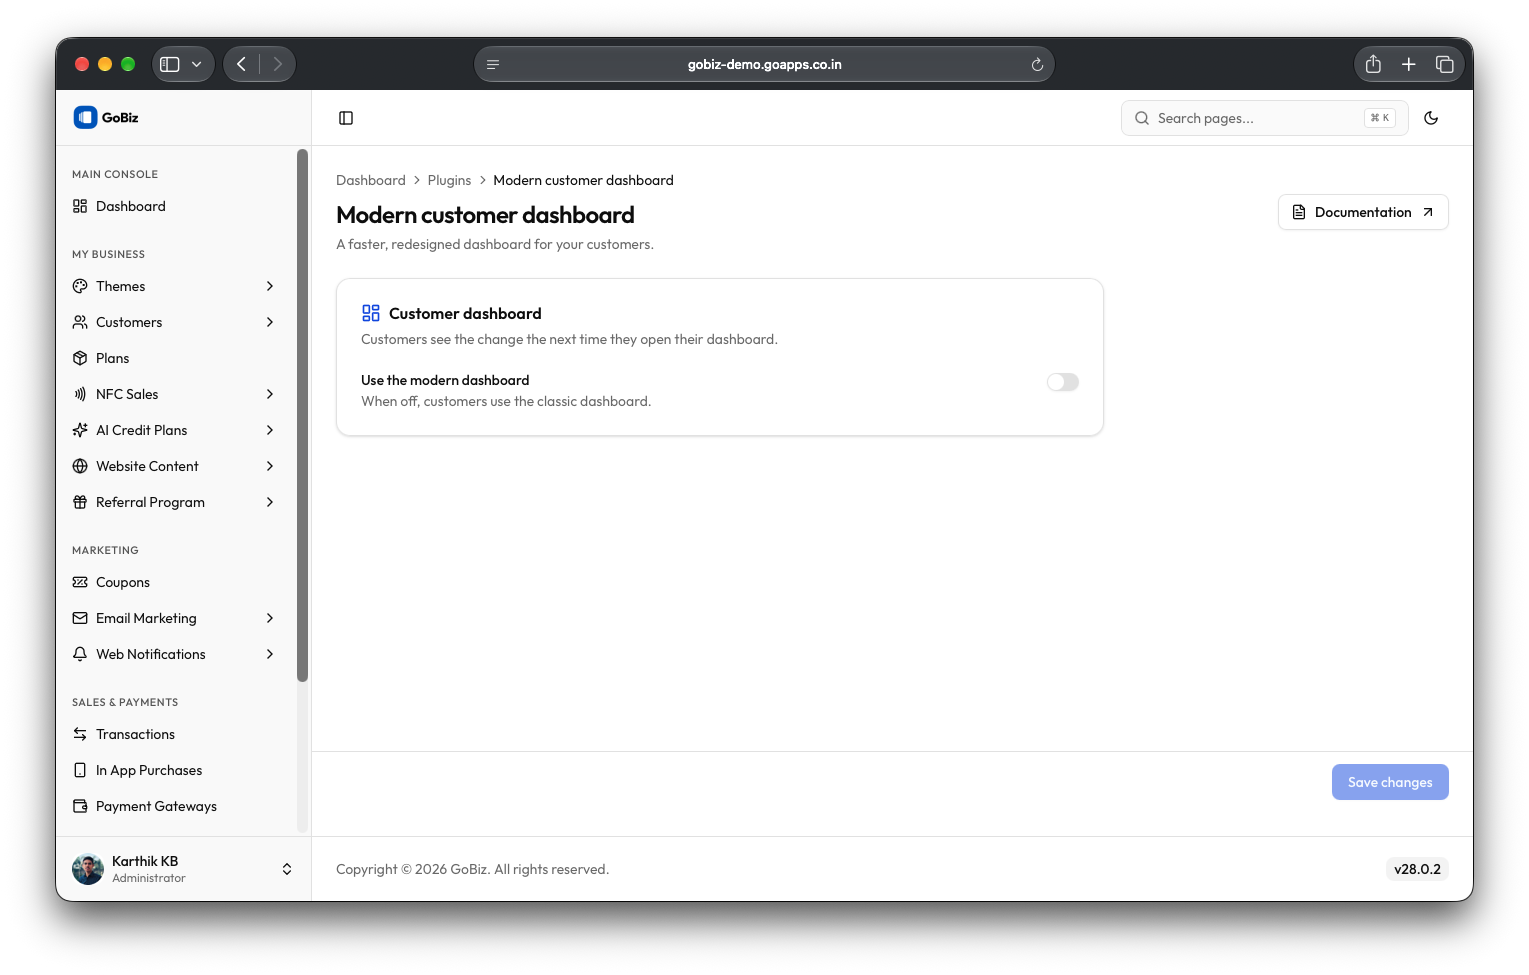Viewport: 1529px width, 975px height.
Task: Click the Themes palette icon
Action: tap(80, 286)
